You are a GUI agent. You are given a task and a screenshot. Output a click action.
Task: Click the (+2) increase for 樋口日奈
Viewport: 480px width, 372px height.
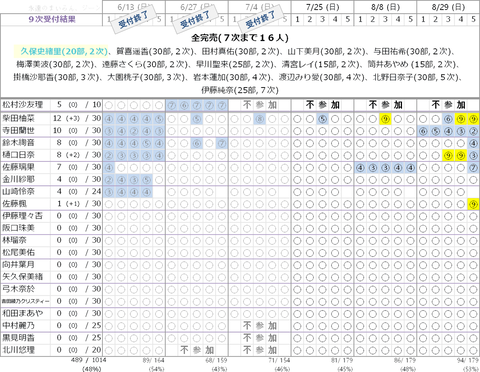(x=73, y=155)
